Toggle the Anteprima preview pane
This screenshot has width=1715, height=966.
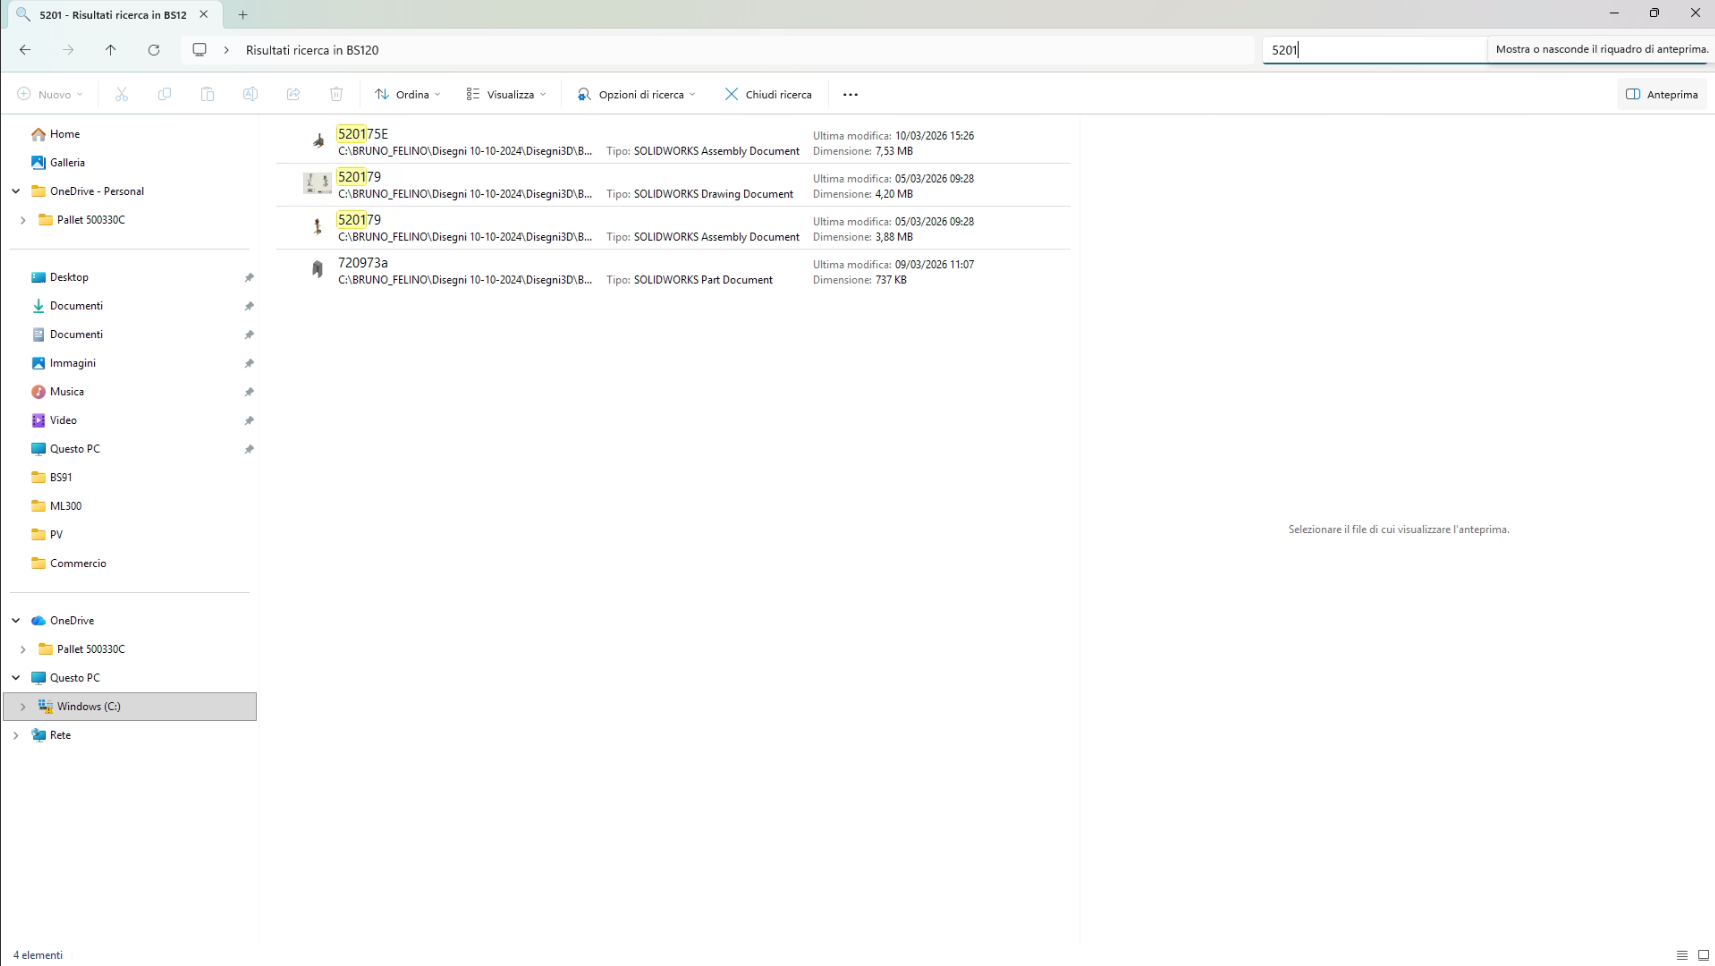pos(1662,95)
